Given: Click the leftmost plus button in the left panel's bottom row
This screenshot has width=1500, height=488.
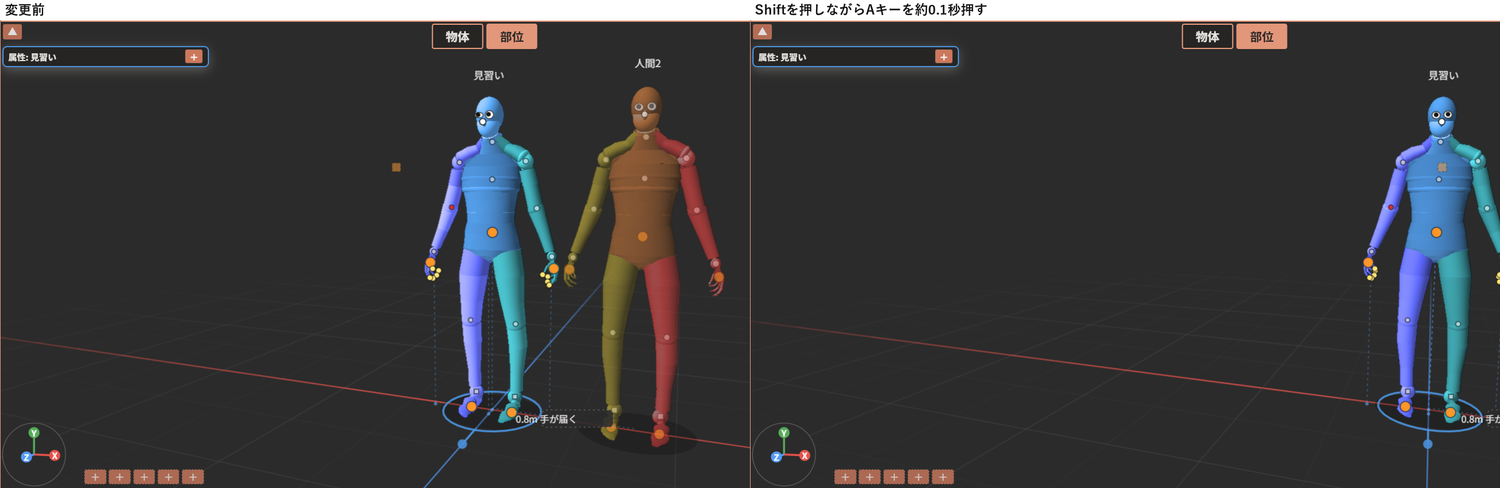Looking at the screenshot, I should [95, 477].
